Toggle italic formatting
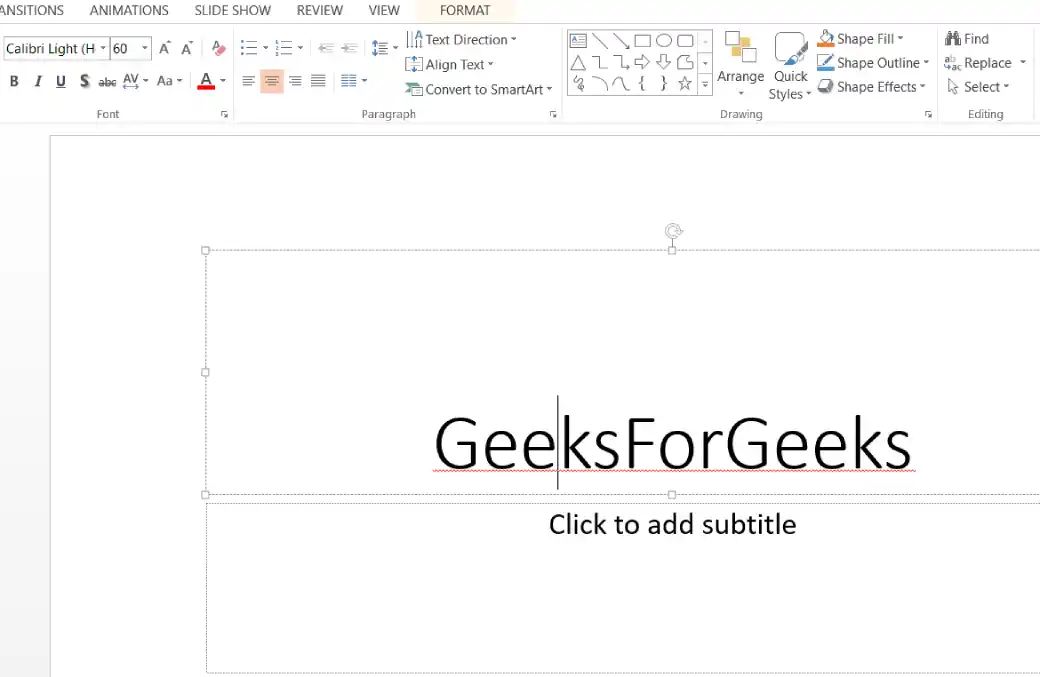This screenshot has height=677, width=1040. coord(38,81)
